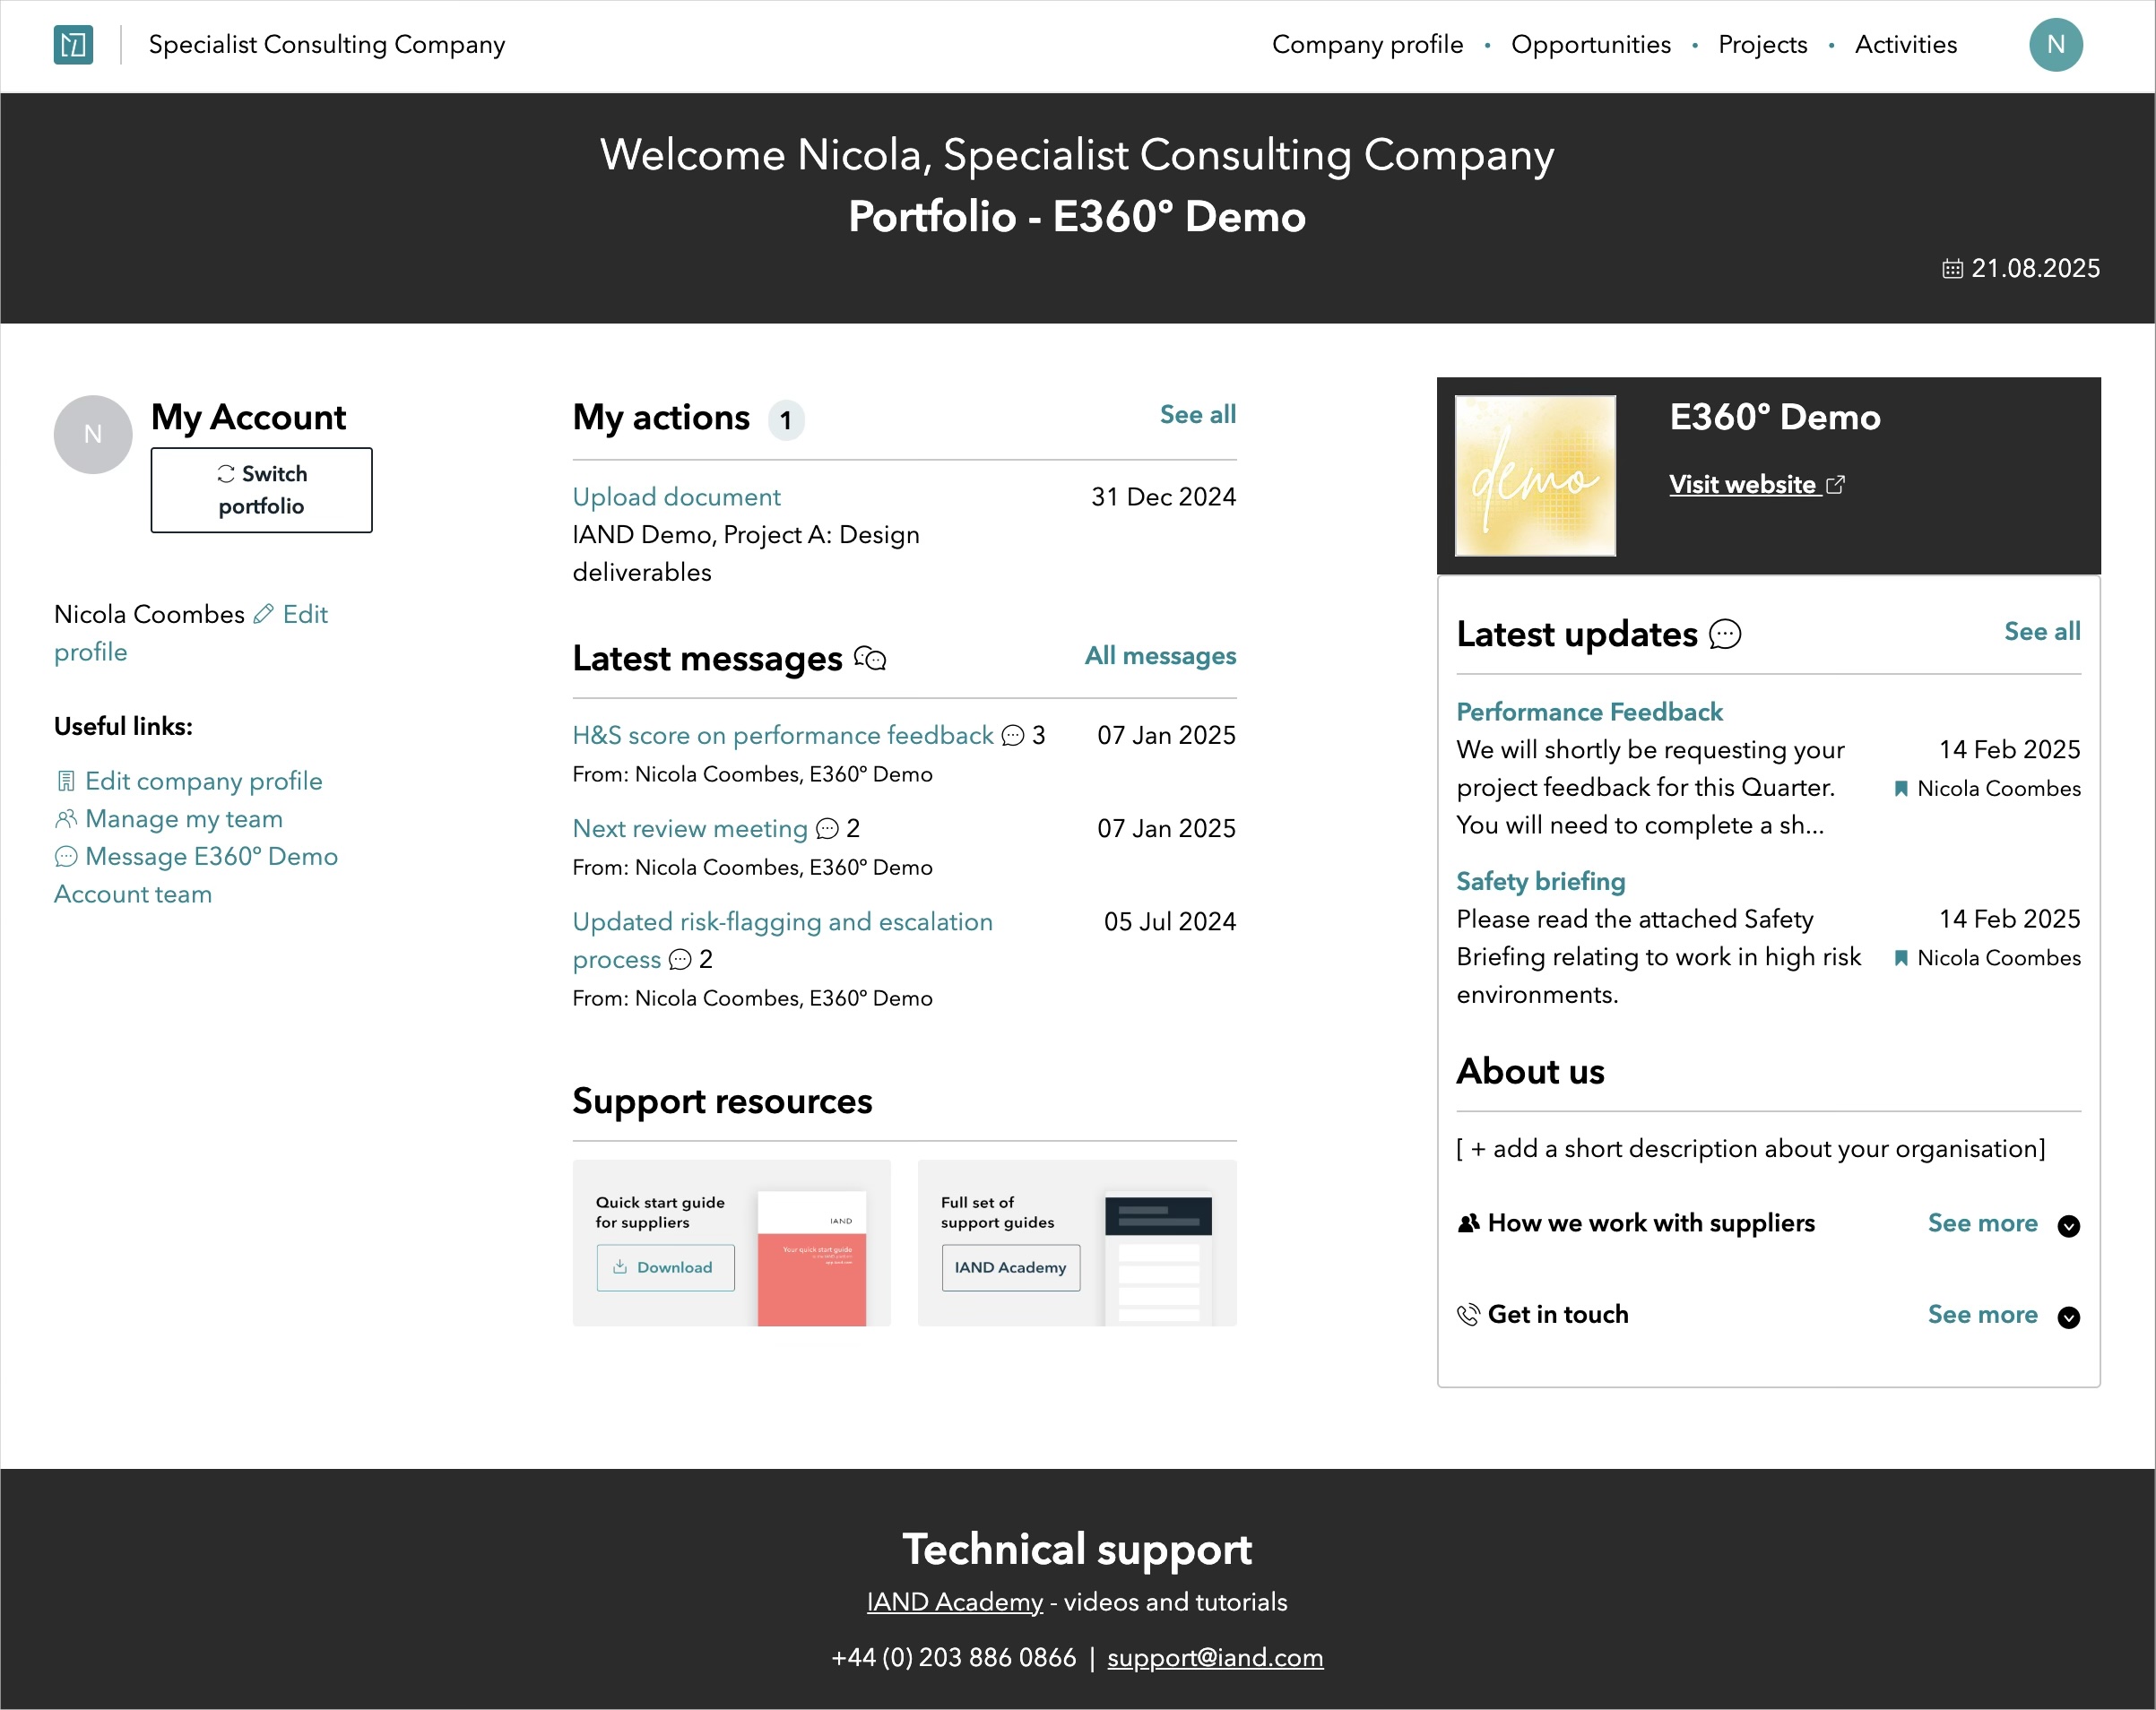
Task: Click See more for Get in touch
Action: 1982,1315
